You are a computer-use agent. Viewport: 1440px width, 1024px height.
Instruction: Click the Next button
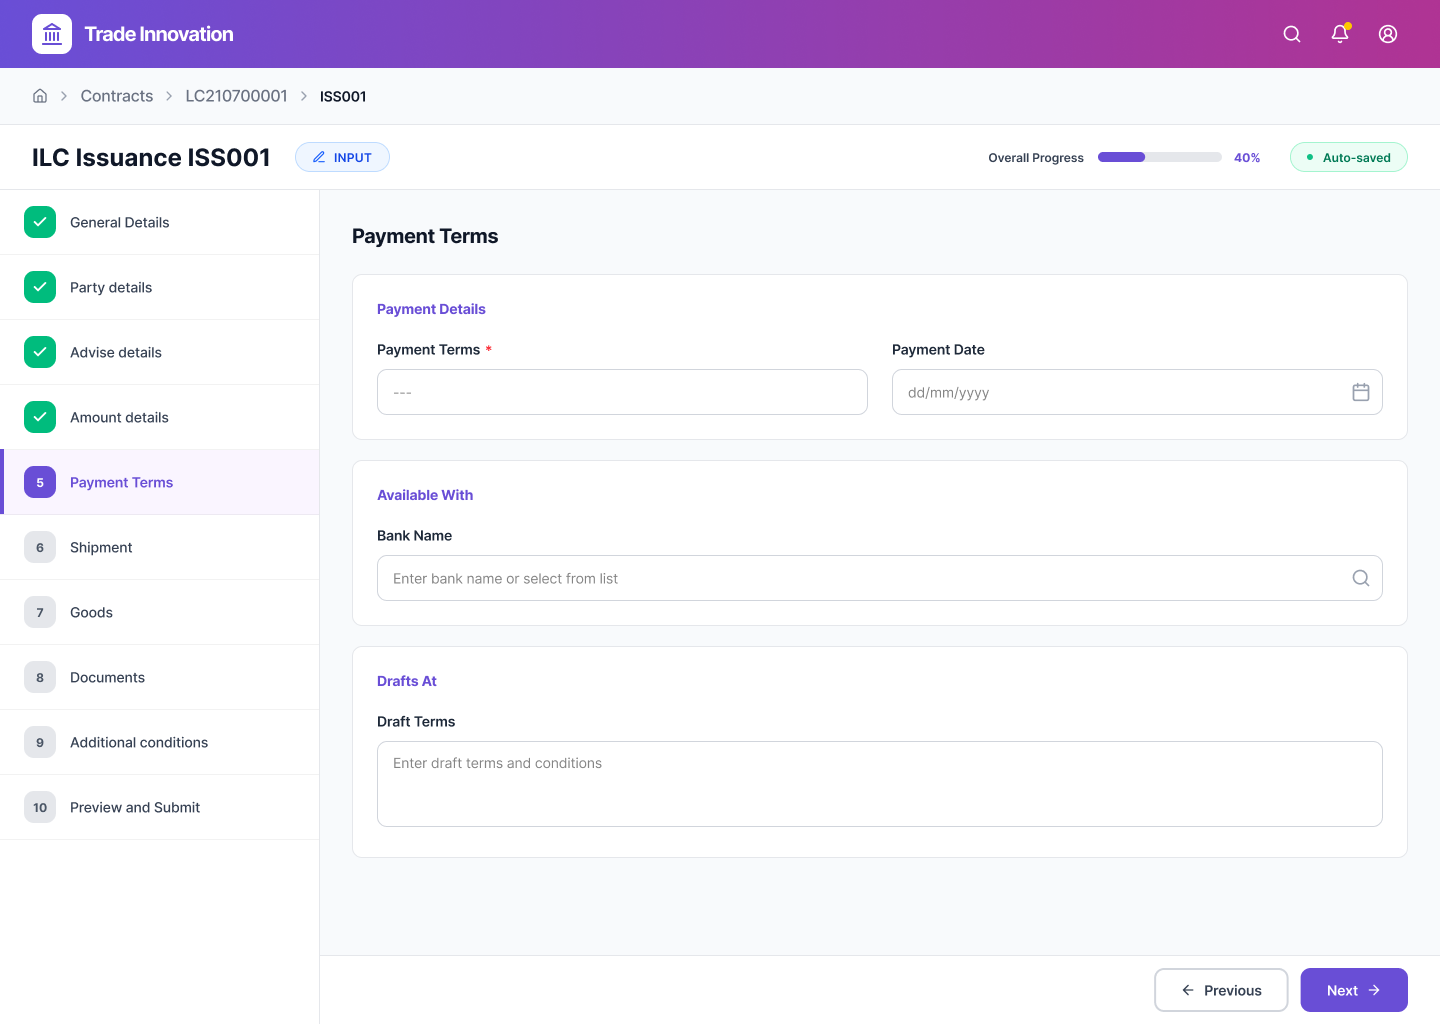click(1354, 990)
